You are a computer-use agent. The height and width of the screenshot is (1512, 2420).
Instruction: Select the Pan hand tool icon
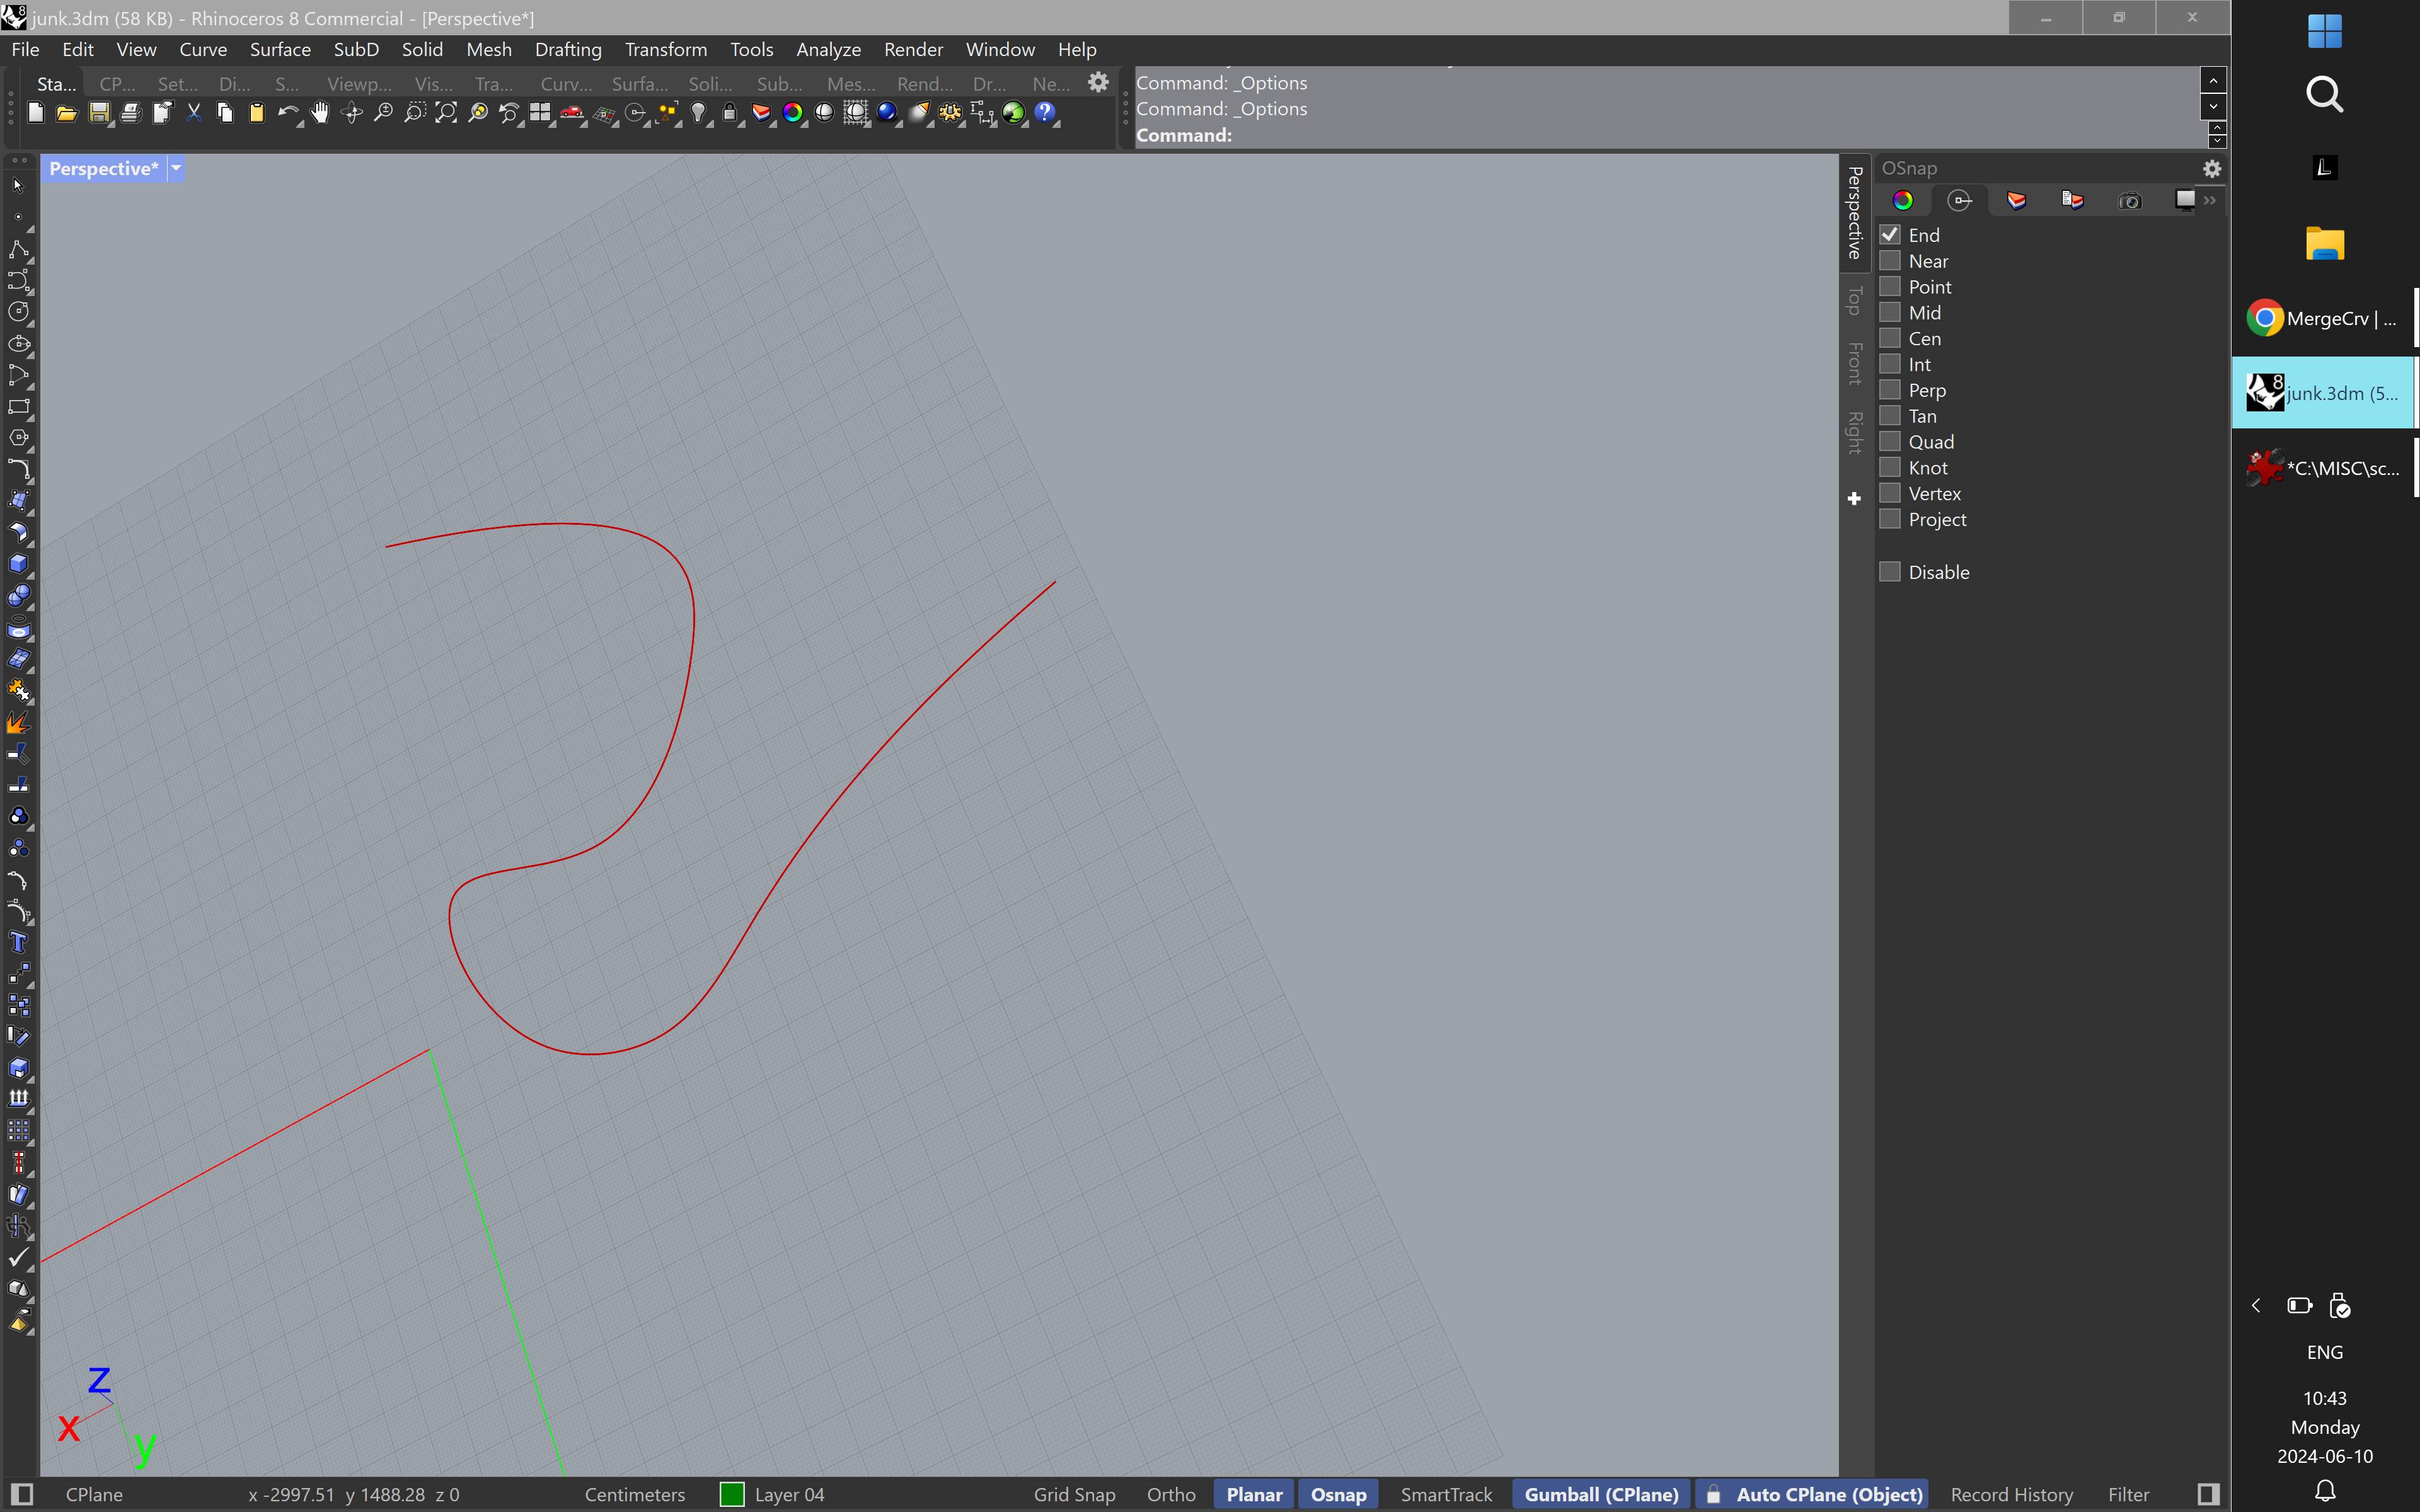(x=320, y=113)
